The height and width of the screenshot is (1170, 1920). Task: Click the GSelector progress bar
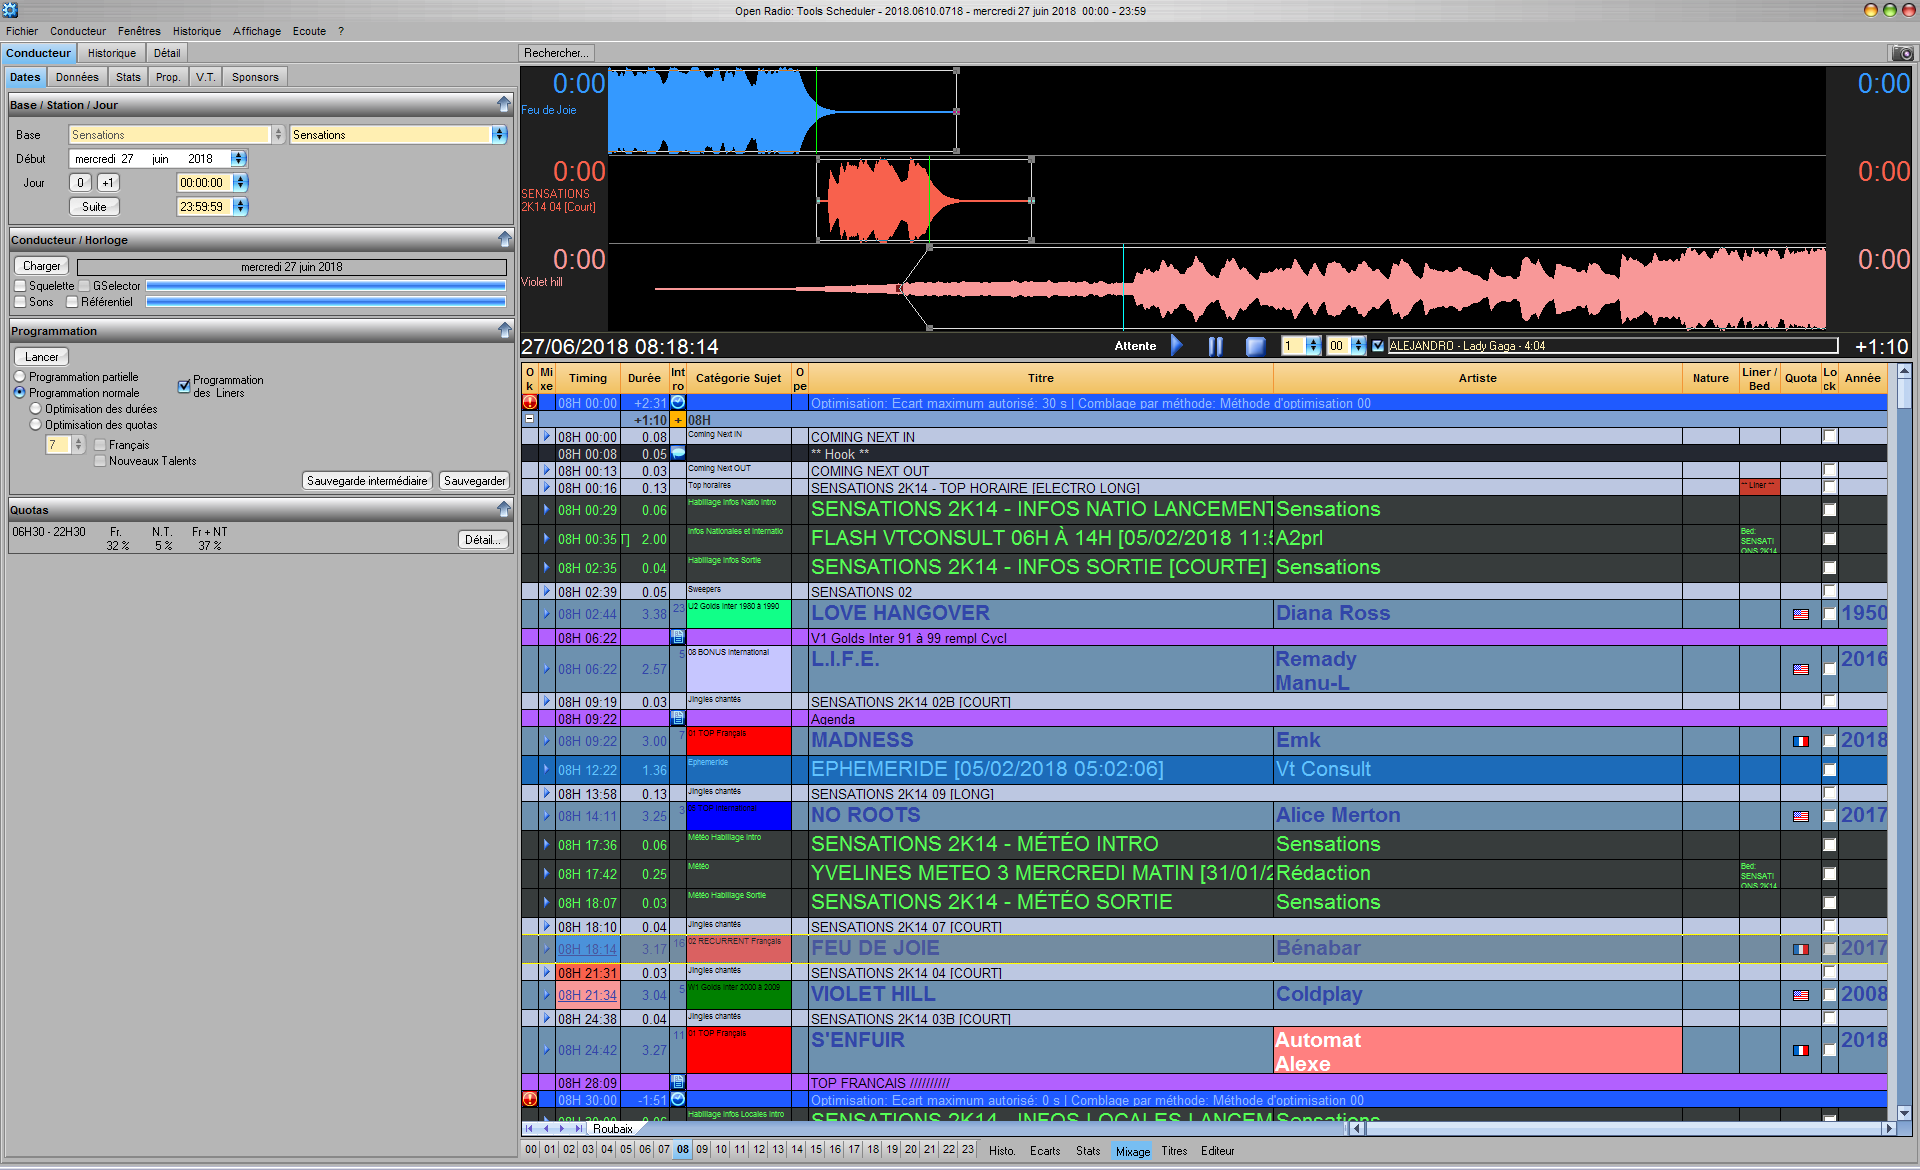tap(325, 285)
